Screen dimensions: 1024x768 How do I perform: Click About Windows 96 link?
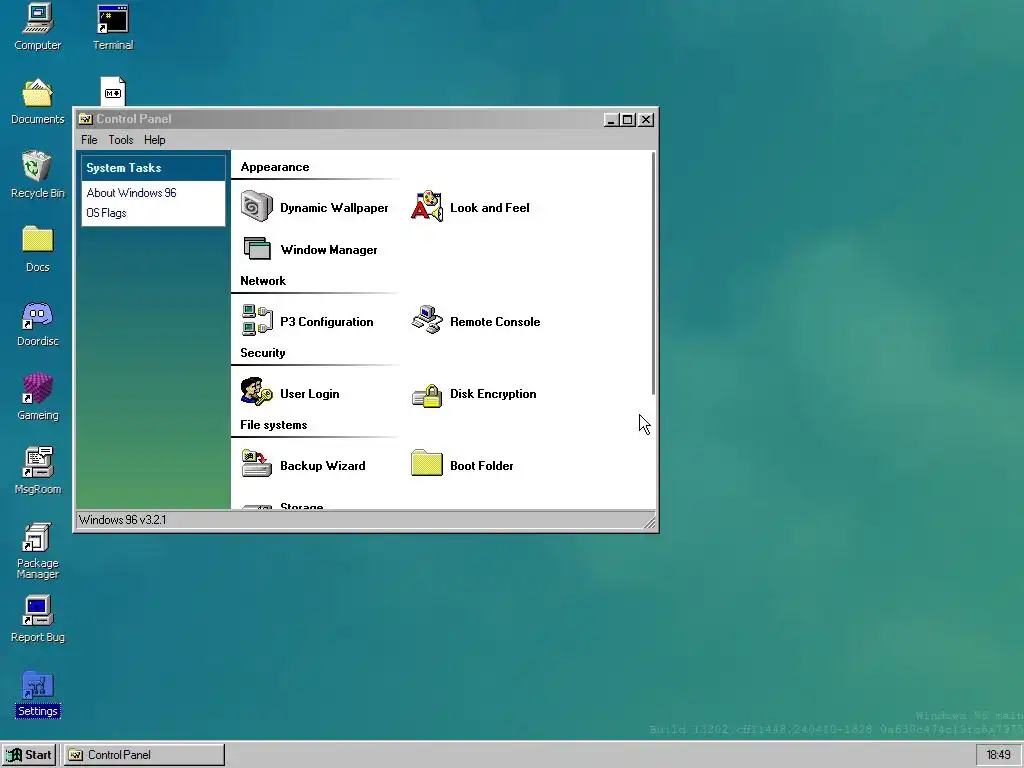click(x=131, y=193)
